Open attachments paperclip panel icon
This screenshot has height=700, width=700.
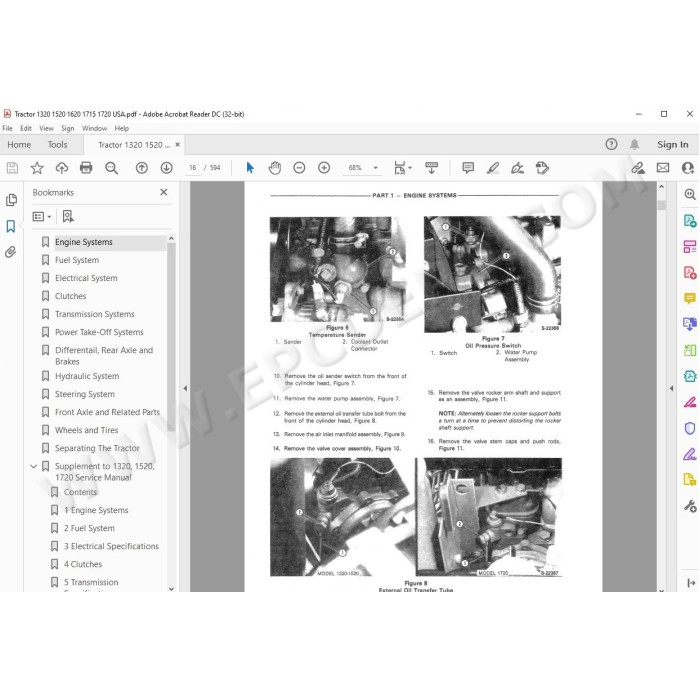click(x=11, y=252)
